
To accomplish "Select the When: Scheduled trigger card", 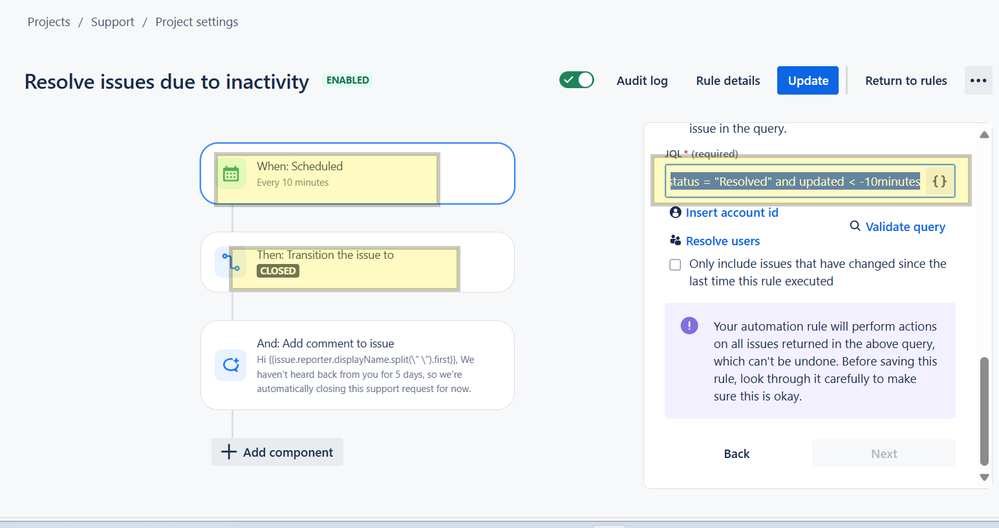I will click(x=357, y=173).
